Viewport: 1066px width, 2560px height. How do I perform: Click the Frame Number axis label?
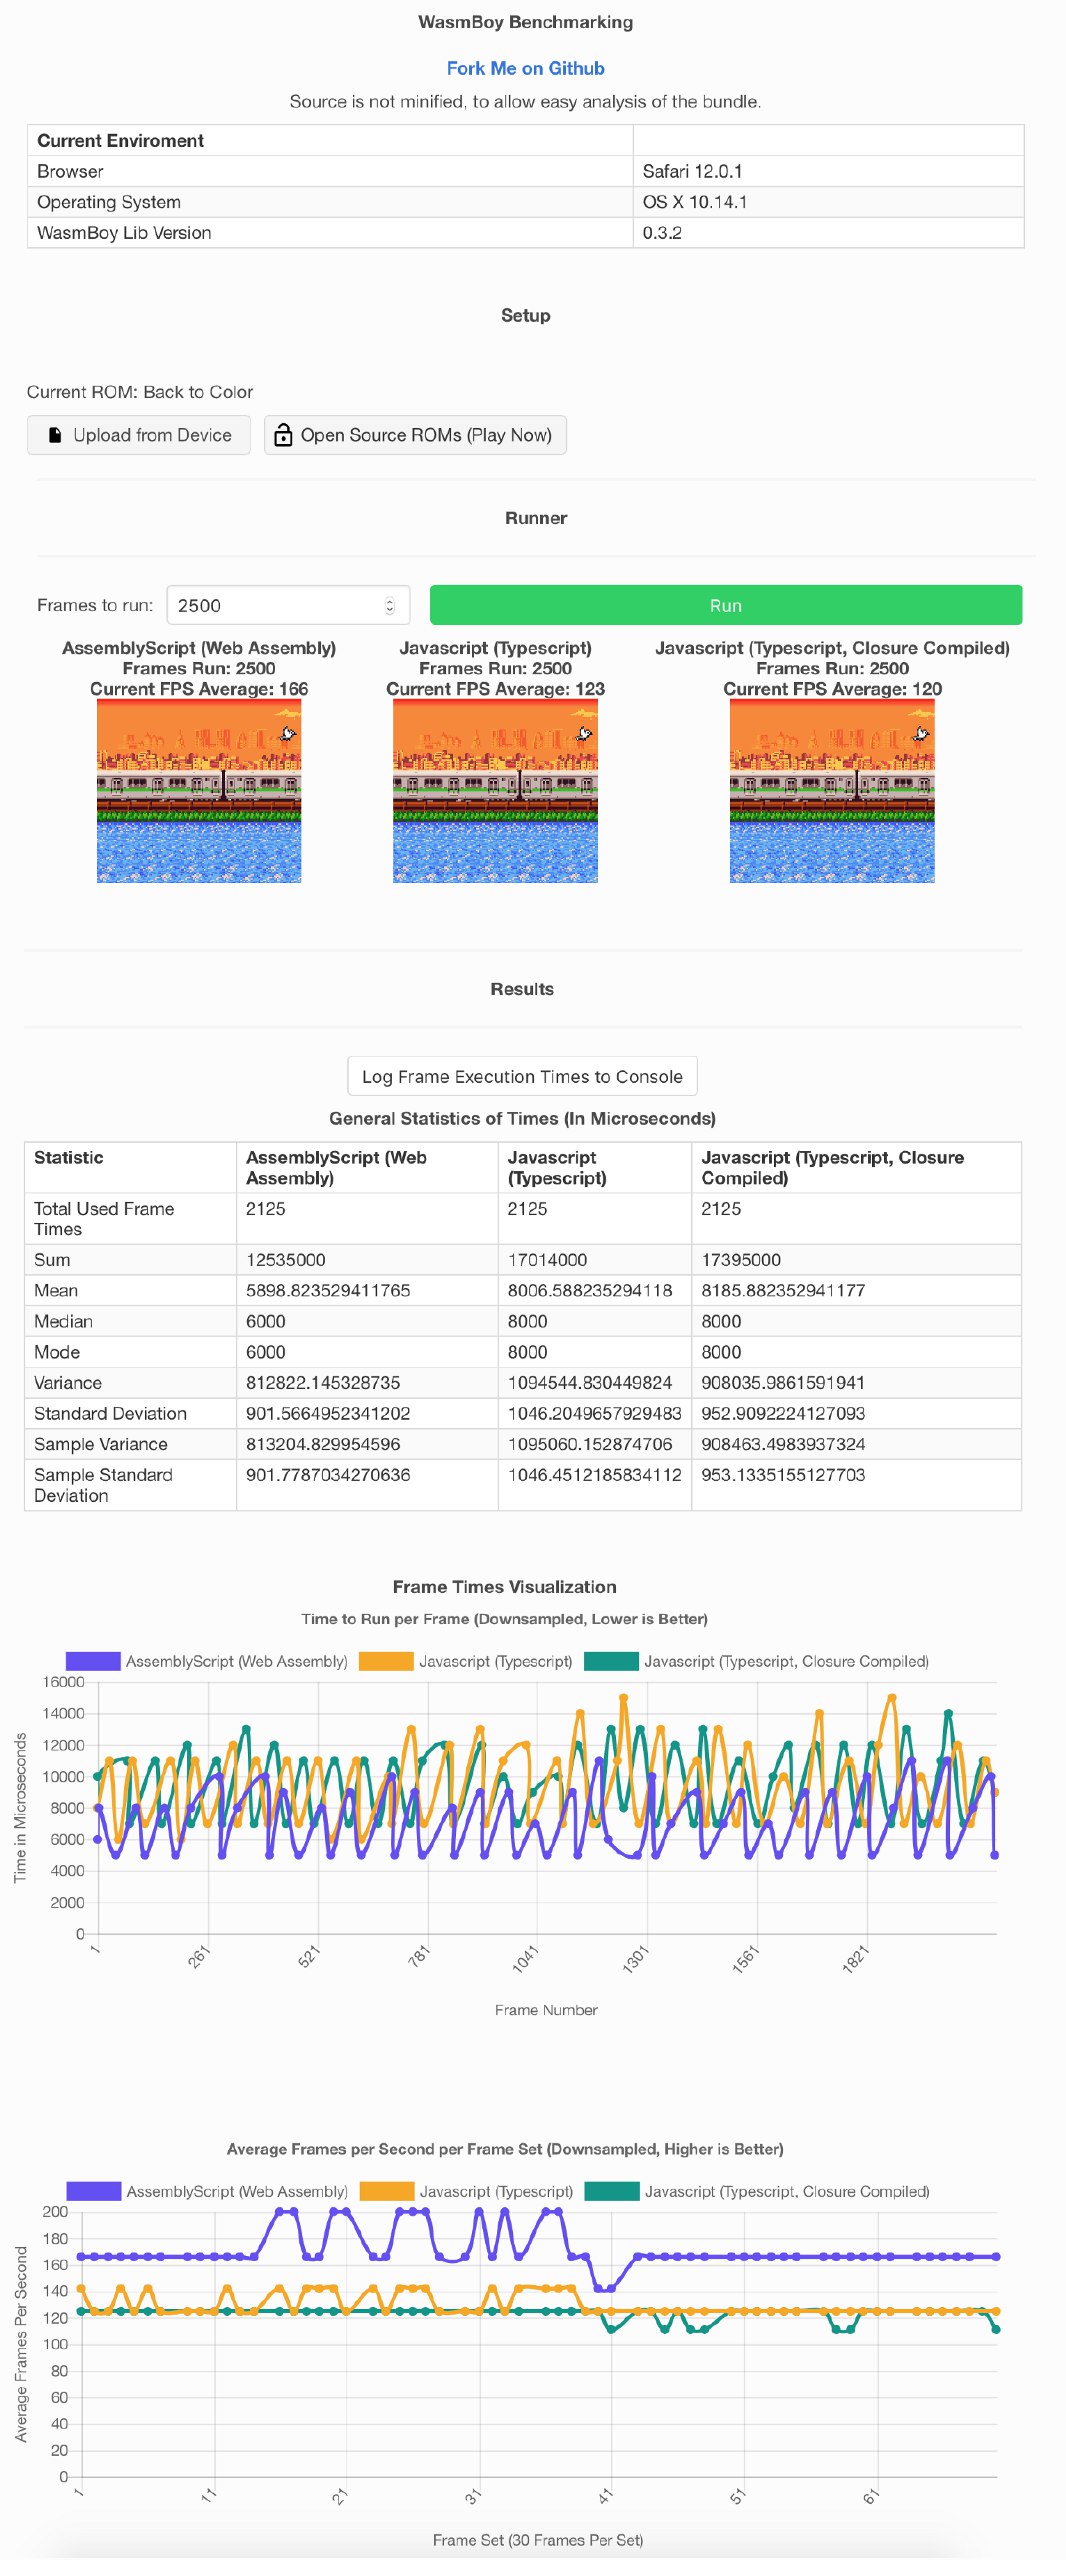(x=546, y=2010)
